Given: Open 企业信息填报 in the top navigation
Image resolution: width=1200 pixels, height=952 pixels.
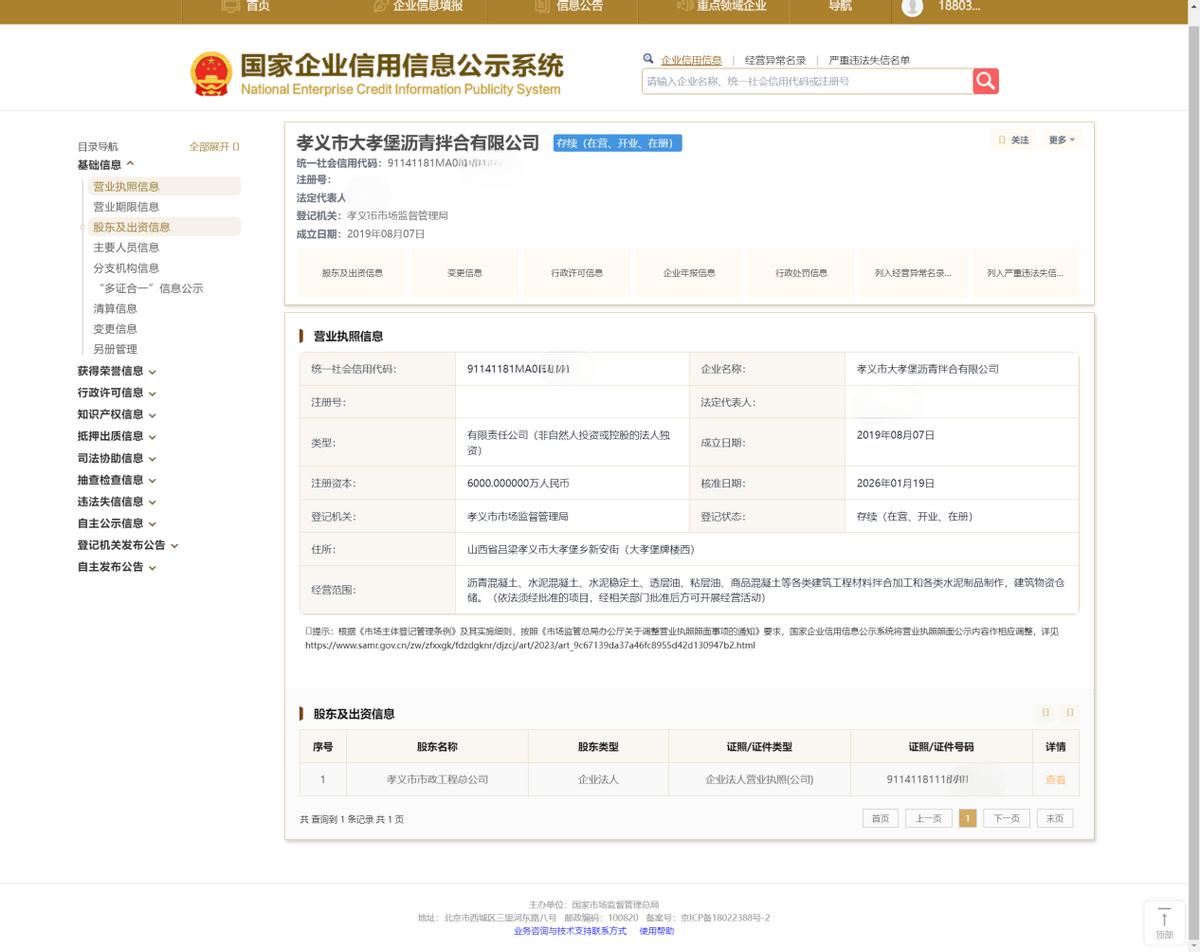Looking at the screenshot, I should (x=418, y=6).
